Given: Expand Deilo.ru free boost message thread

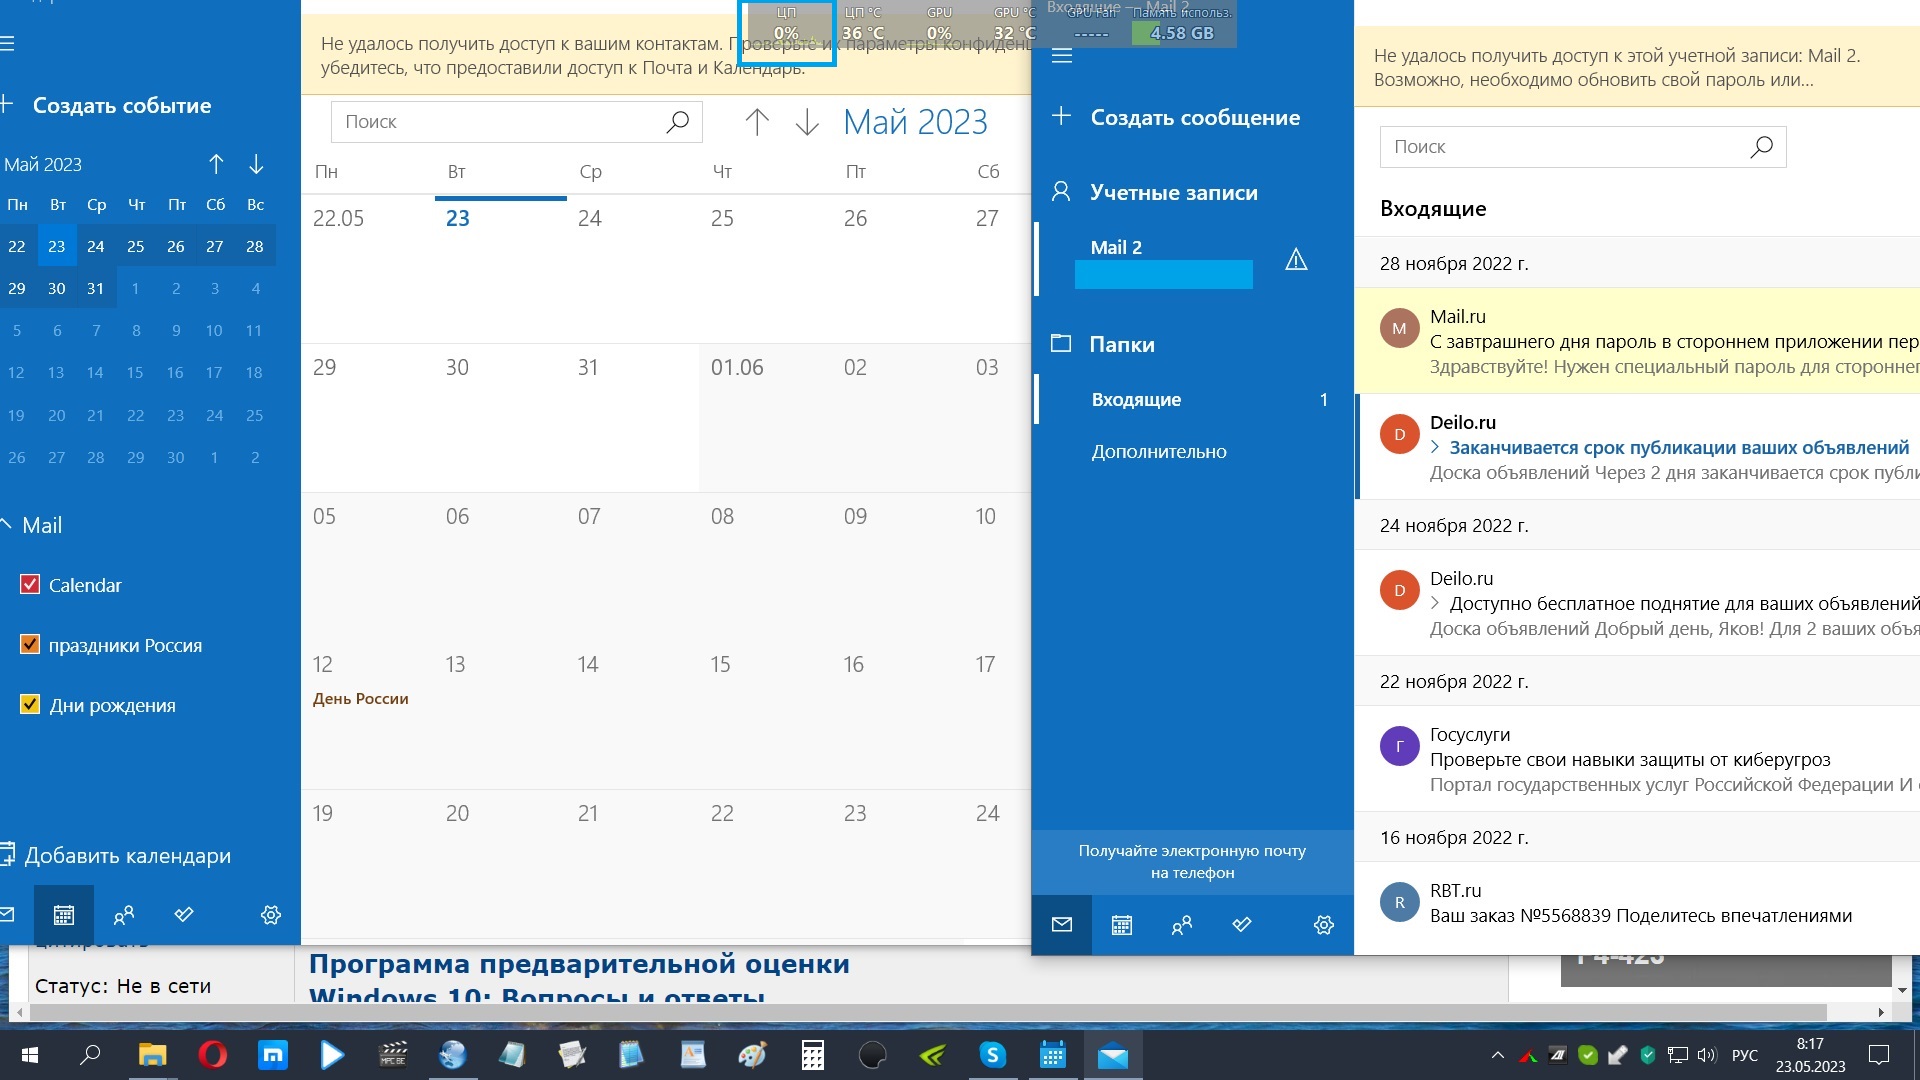Looking at the screenshot, I should pos(1436,603).
